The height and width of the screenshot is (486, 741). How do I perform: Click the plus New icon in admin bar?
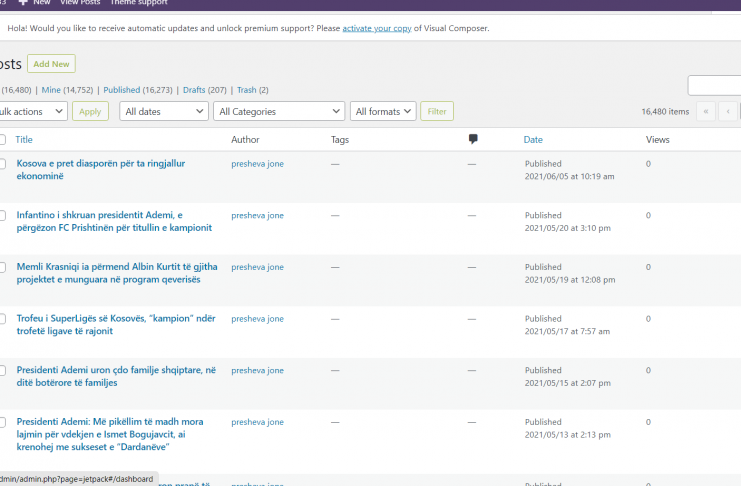(23, 3)
